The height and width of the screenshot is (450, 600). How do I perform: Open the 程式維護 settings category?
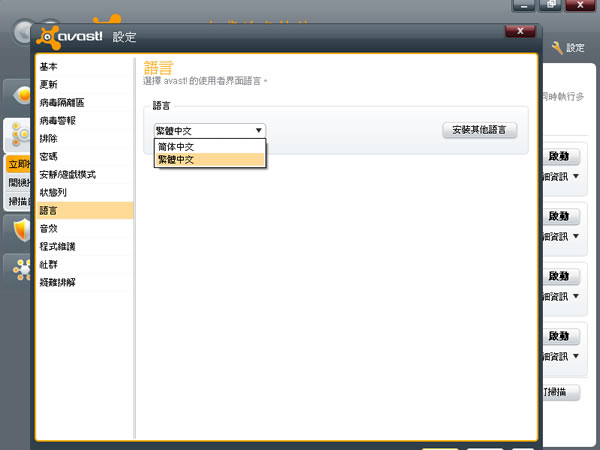85,246
